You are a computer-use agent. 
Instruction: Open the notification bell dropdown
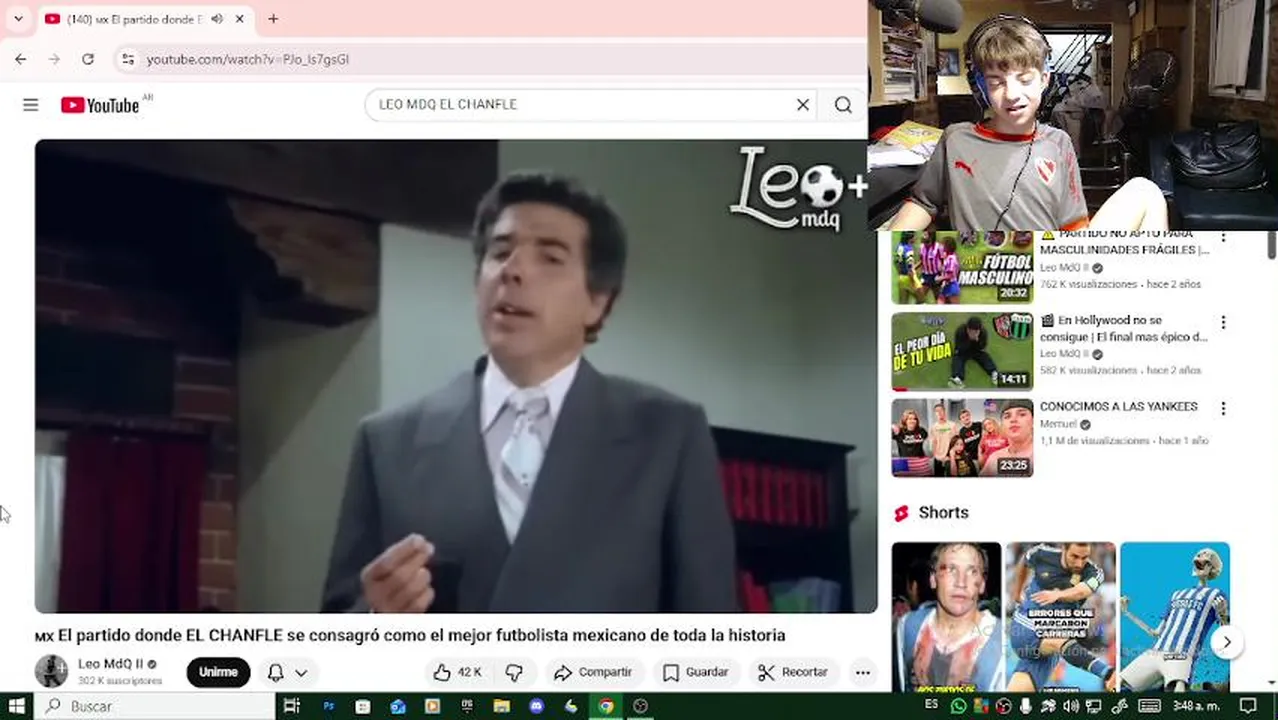pyautogui.click(x=286, y=672)
